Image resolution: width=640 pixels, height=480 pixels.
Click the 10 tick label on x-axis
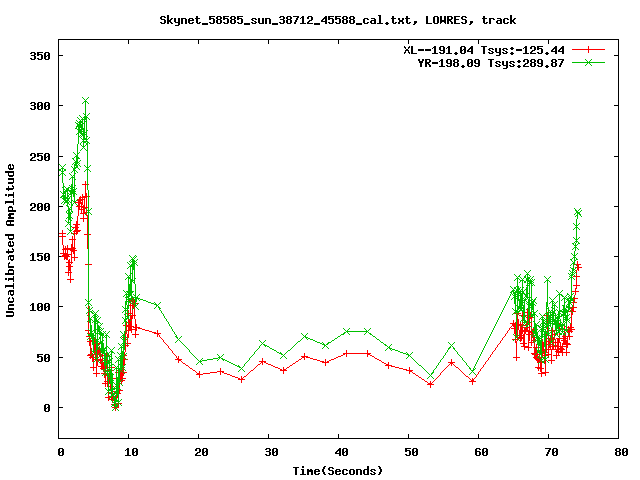click(131, 452)
